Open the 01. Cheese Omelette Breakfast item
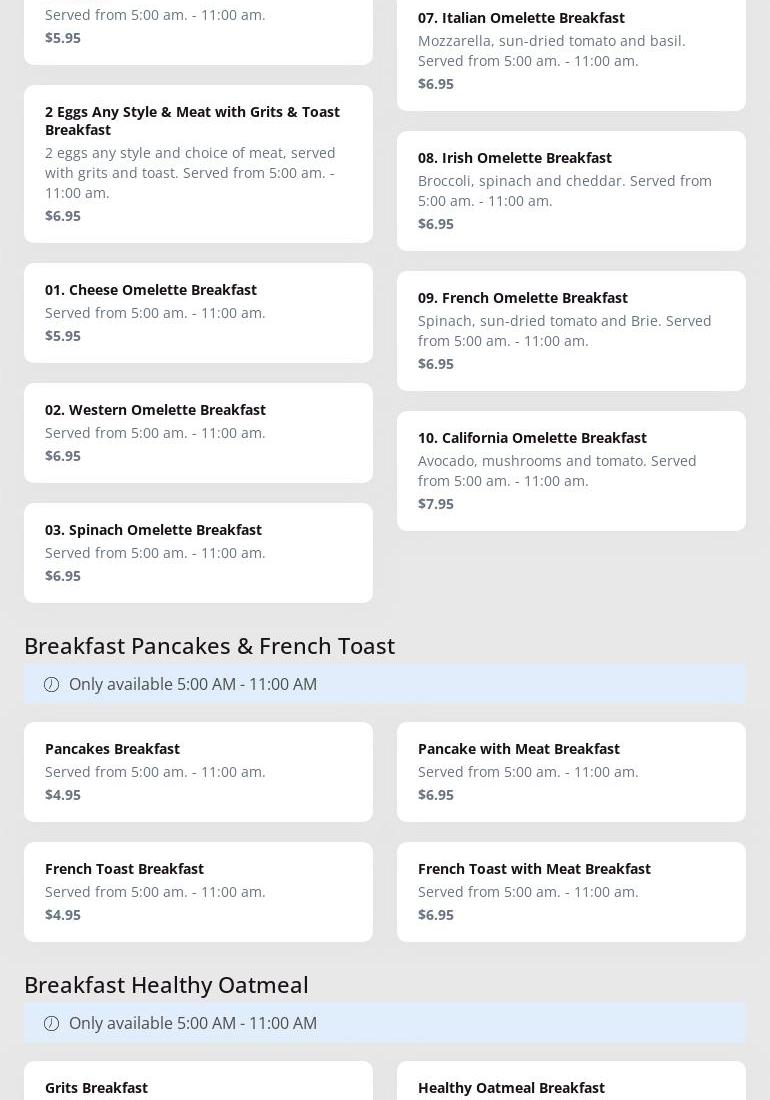The image size is (770, 1100). [198, 312]
